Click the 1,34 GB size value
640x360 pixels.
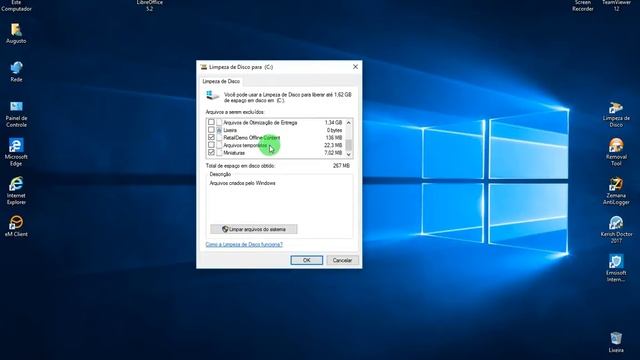pyautogui.click(x=333, y=122)
